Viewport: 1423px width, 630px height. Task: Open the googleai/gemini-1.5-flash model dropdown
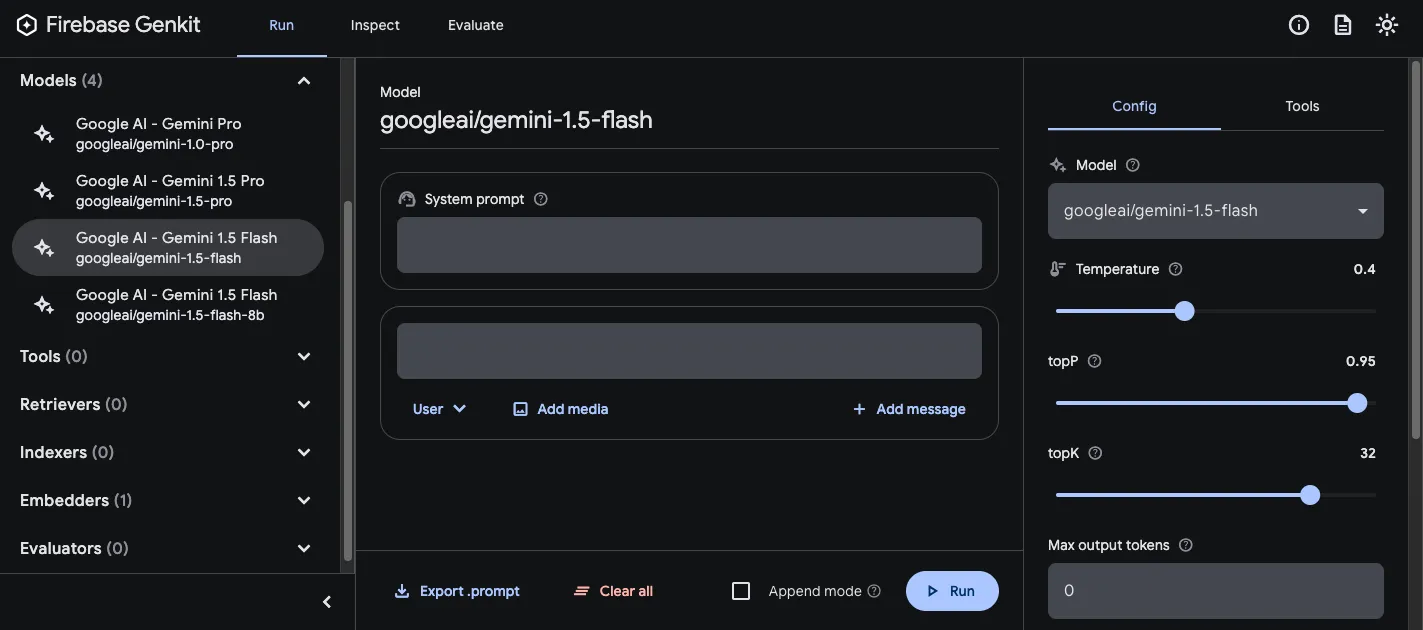[1215, 211]
